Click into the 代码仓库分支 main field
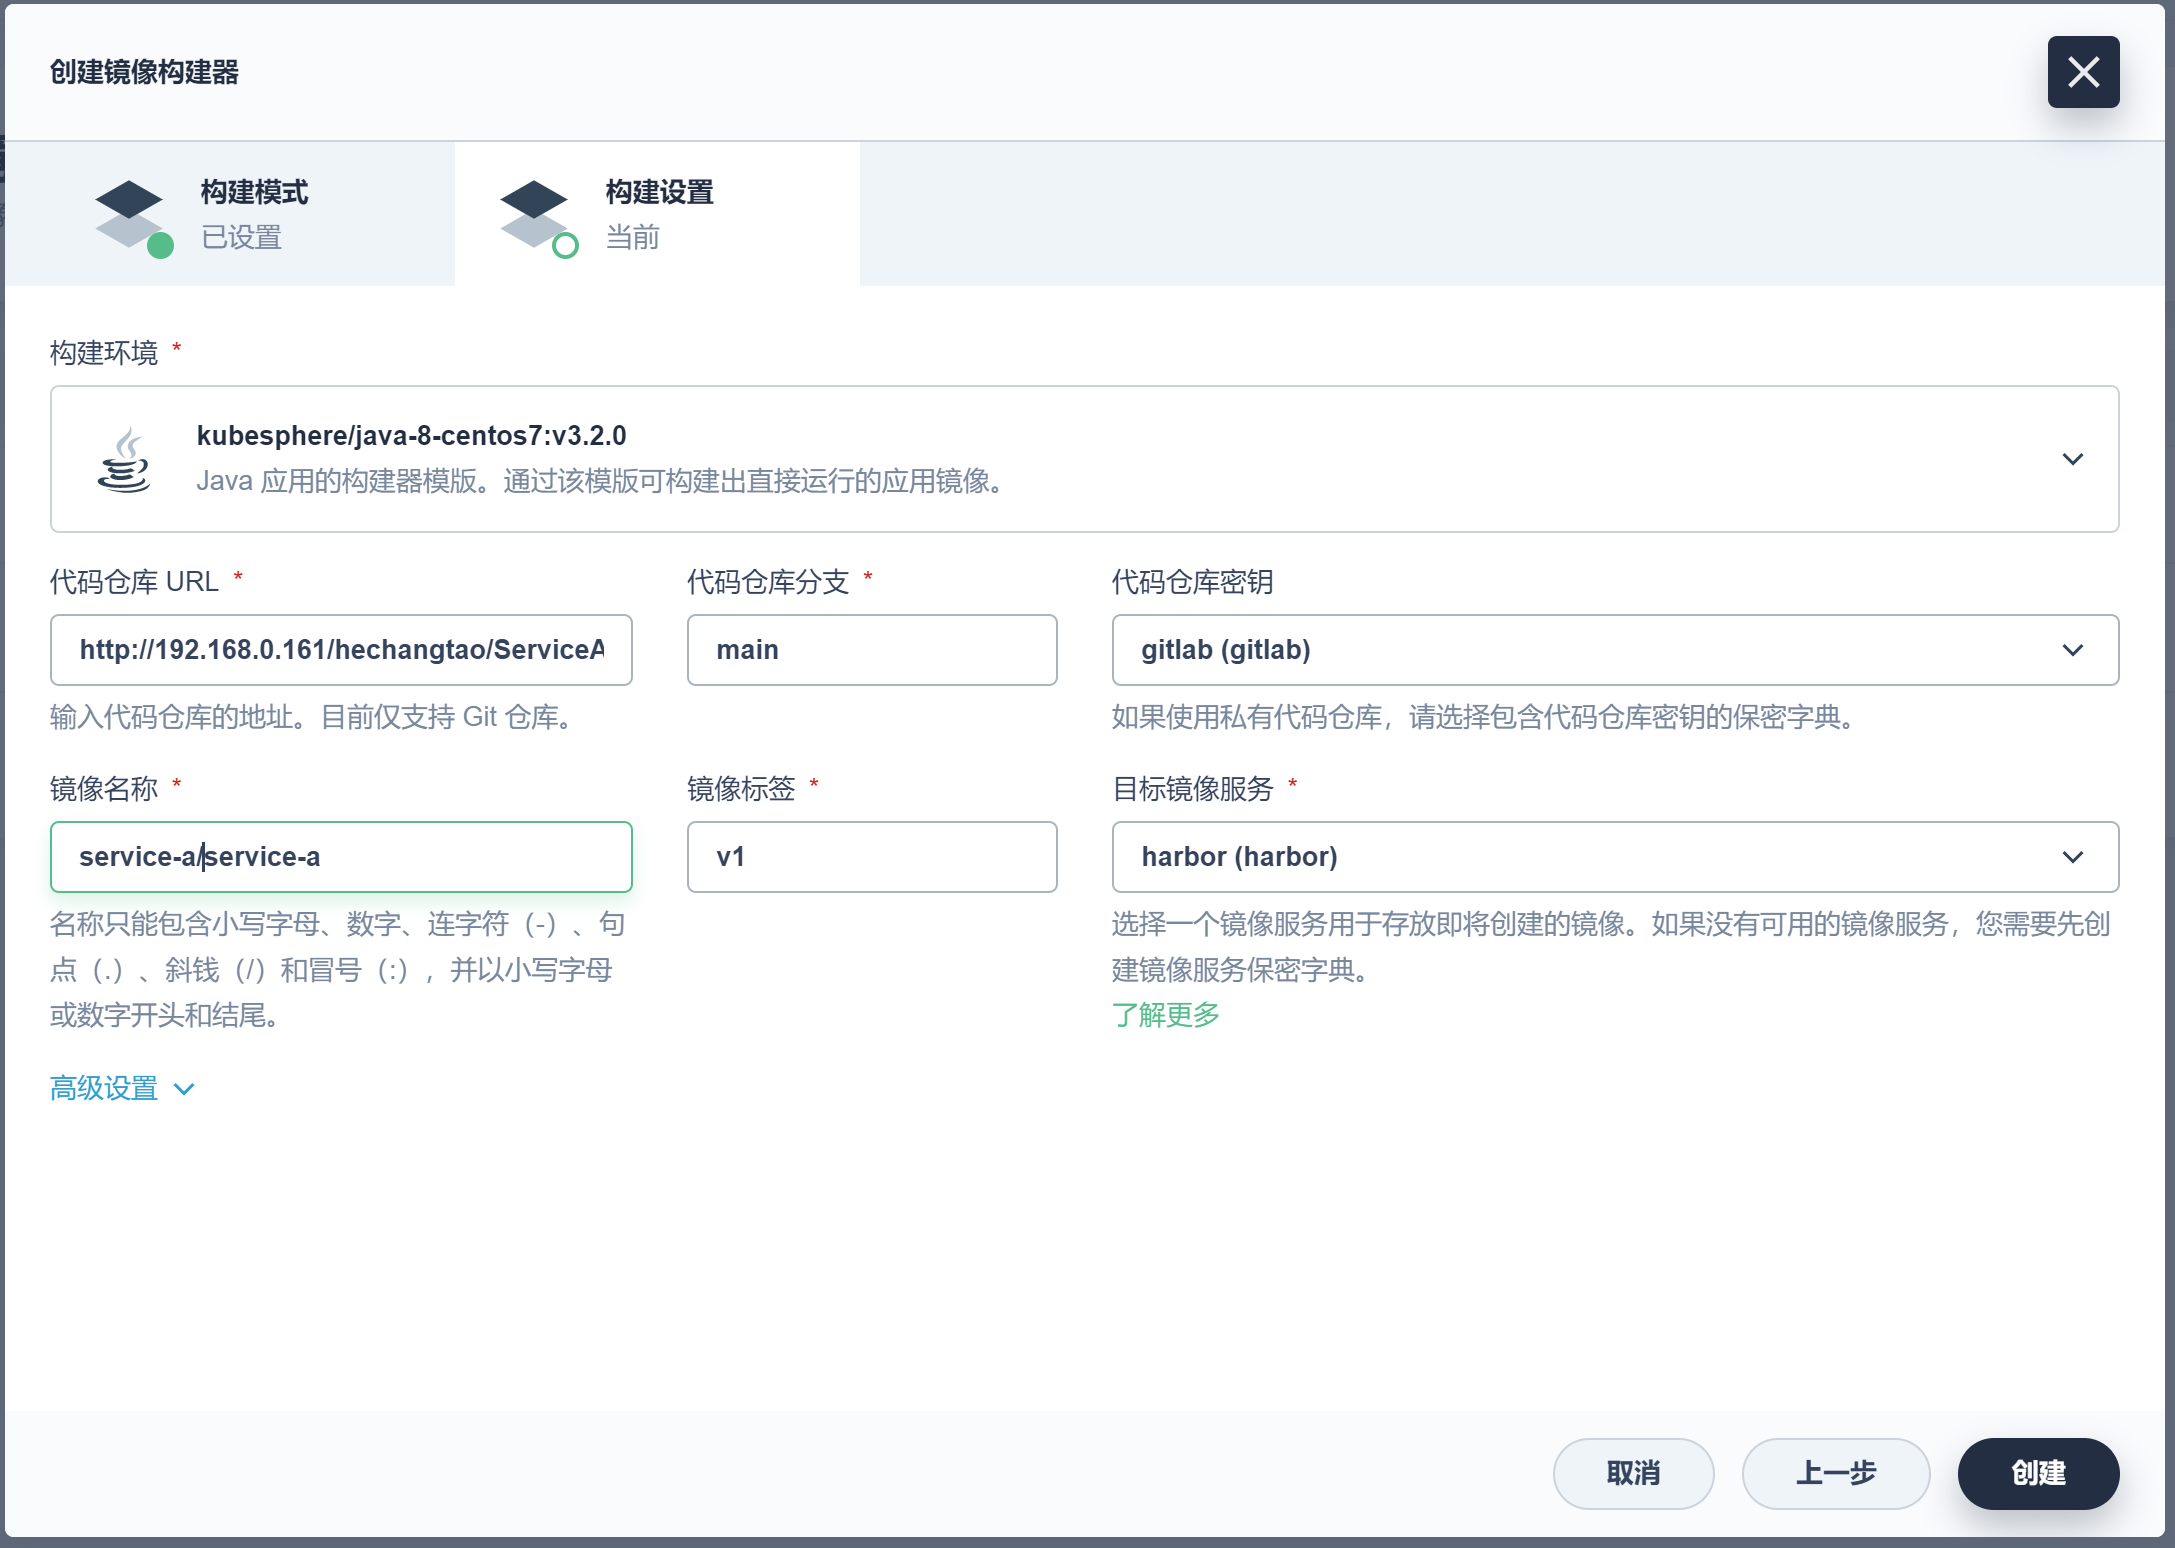 click(x=871, y=650)
